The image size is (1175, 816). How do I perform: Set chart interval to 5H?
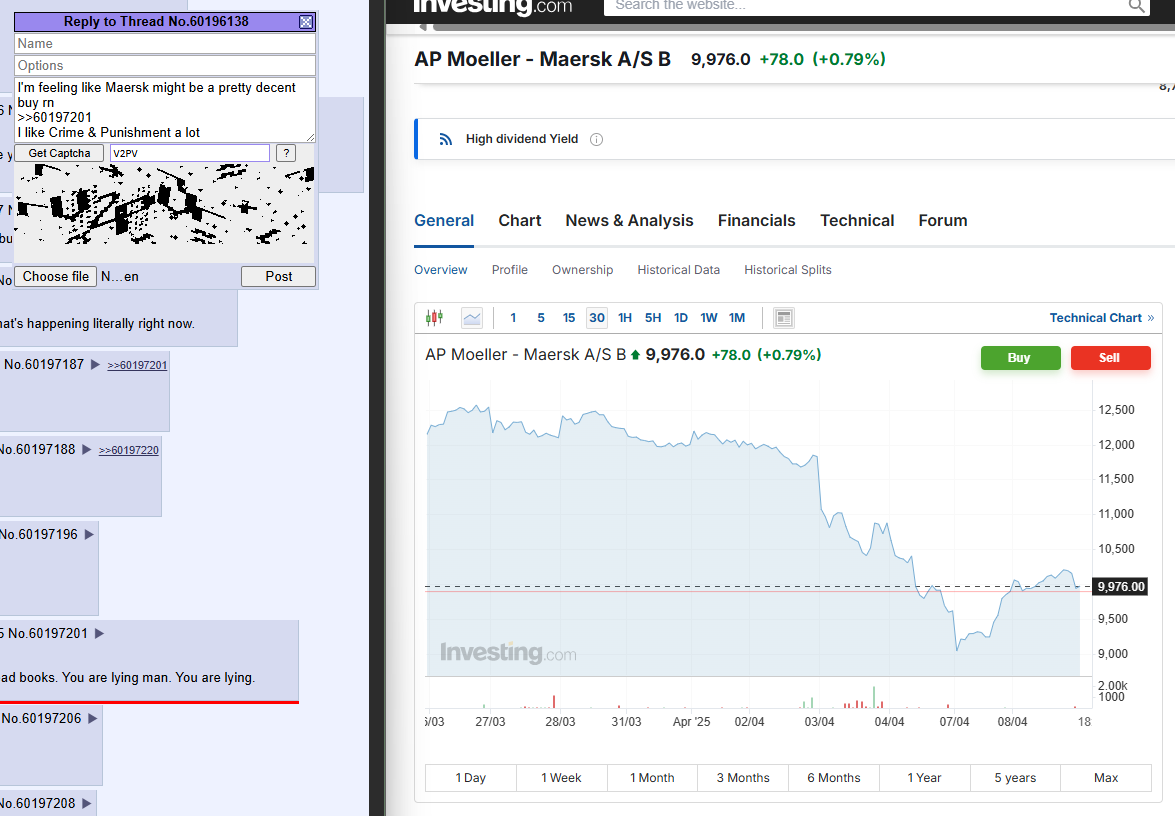tap(653, 318)
